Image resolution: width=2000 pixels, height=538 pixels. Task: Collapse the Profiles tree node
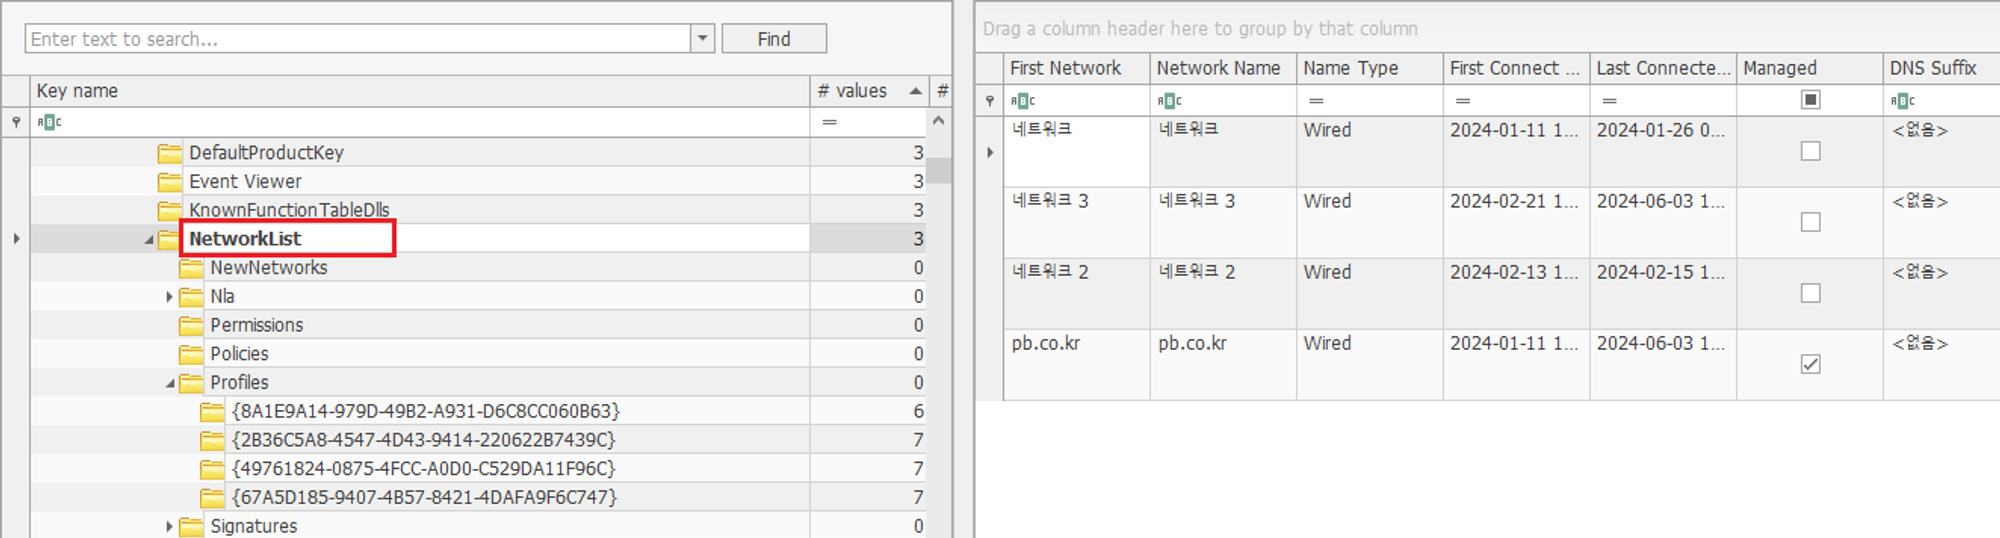pos(170,383)
